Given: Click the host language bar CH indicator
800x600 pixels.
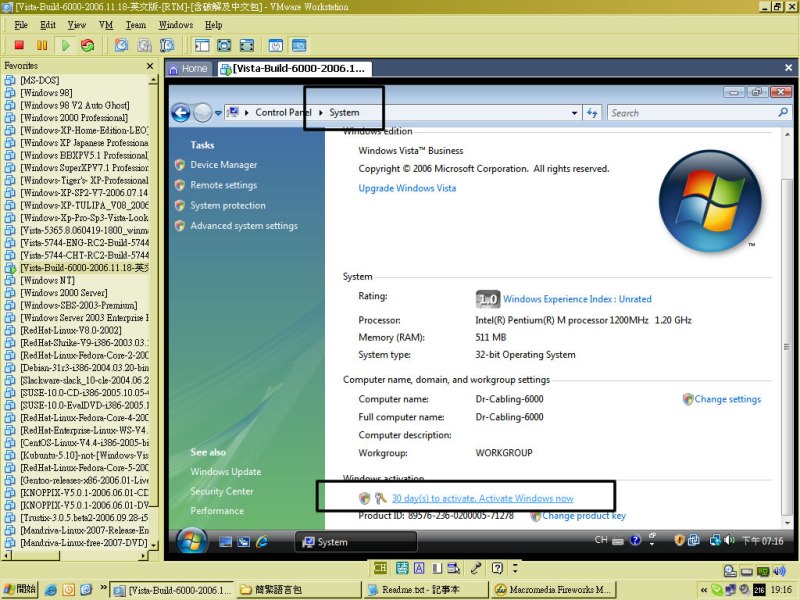Looking at the screenshot, I should point(380,568).
